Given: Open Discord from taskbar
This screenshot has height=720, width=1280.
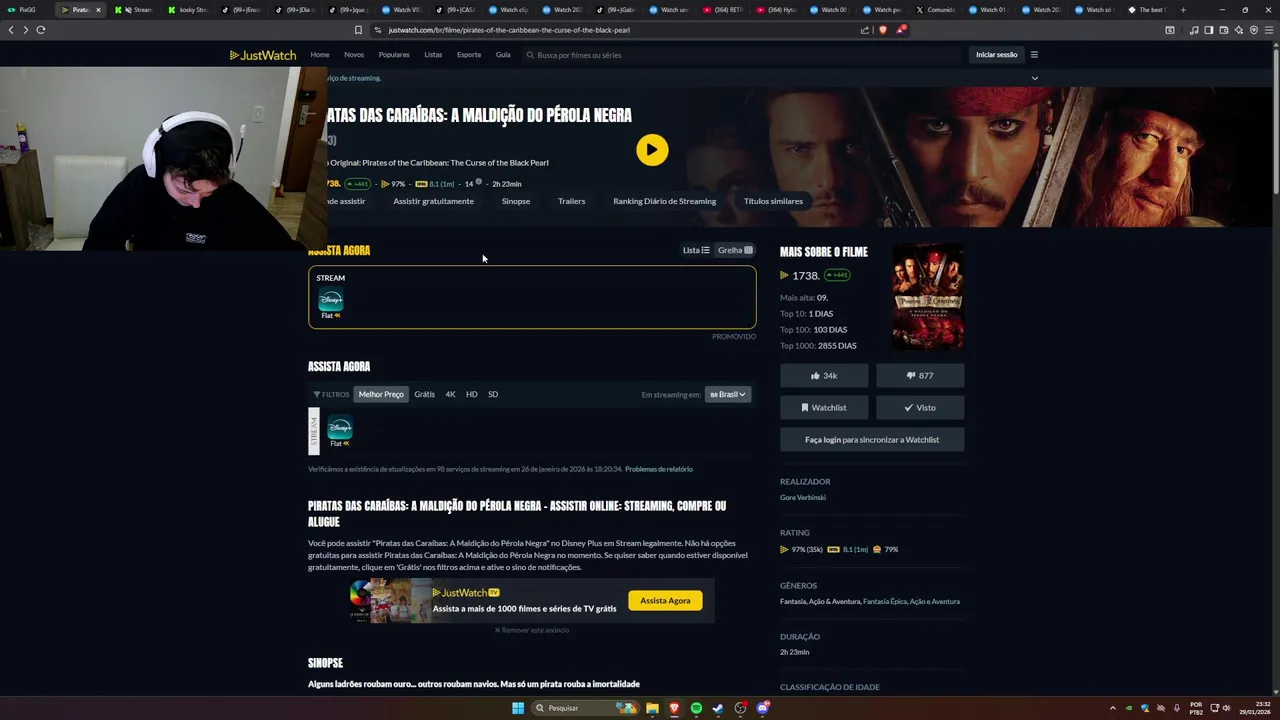Looking at the screenshot, I should (x=763, y=708).
